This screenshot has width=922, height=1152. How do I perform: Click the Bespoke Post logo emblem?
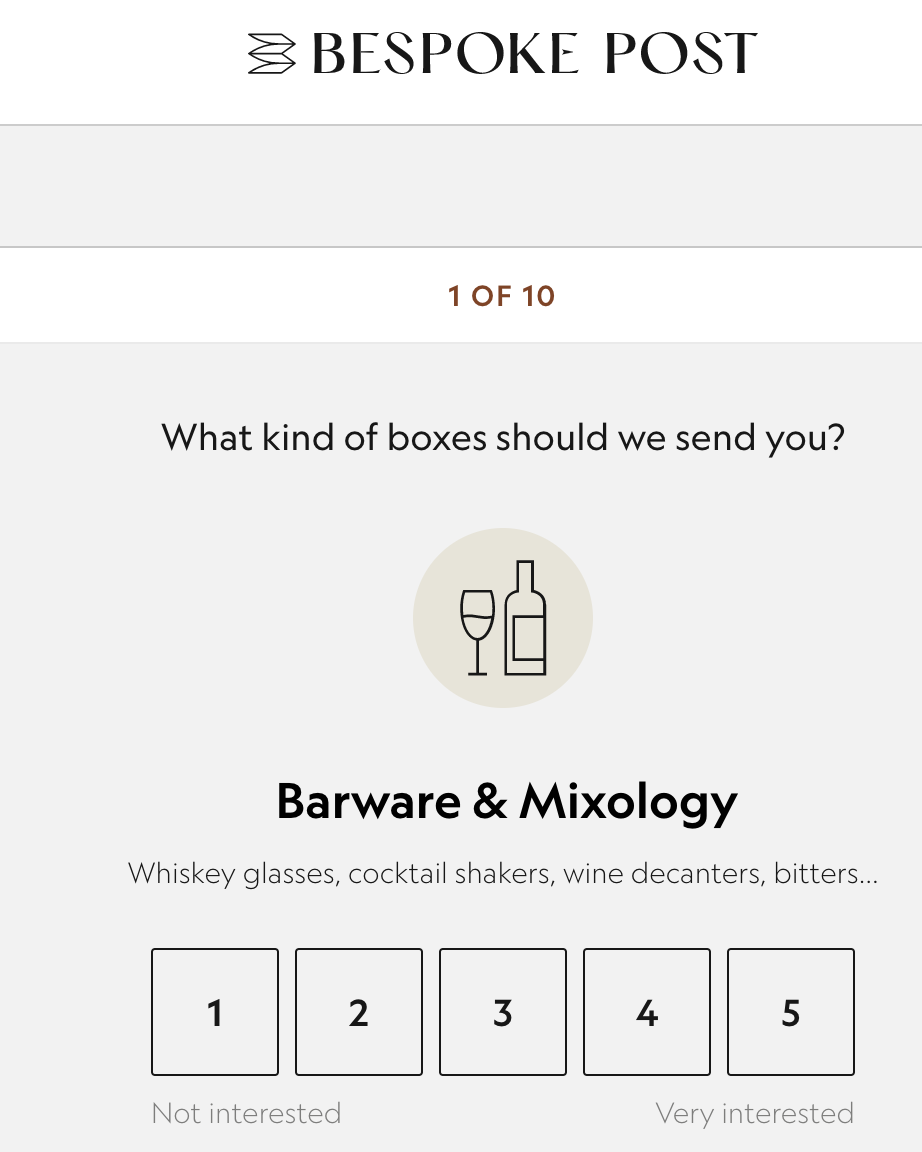pos(272,54)
